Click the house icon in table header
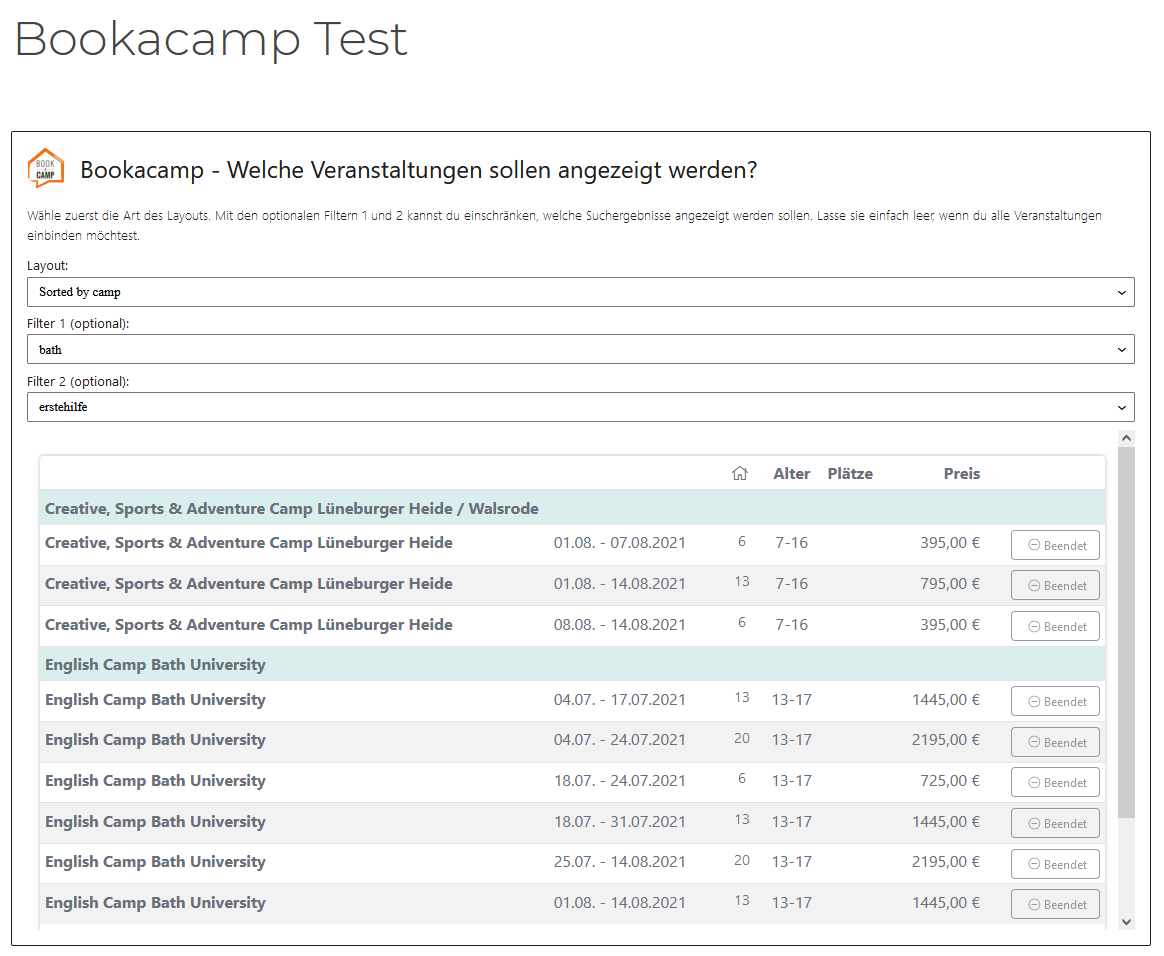The image size is (1164, 956). pyautogui.click(x=739, y=474)
